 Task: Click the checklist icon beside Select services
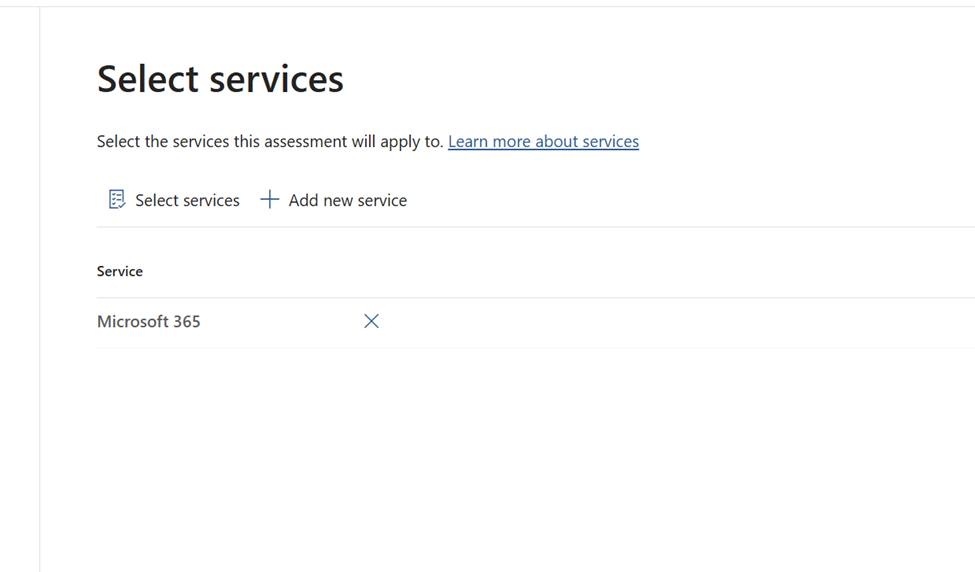(x=117, y=200)
